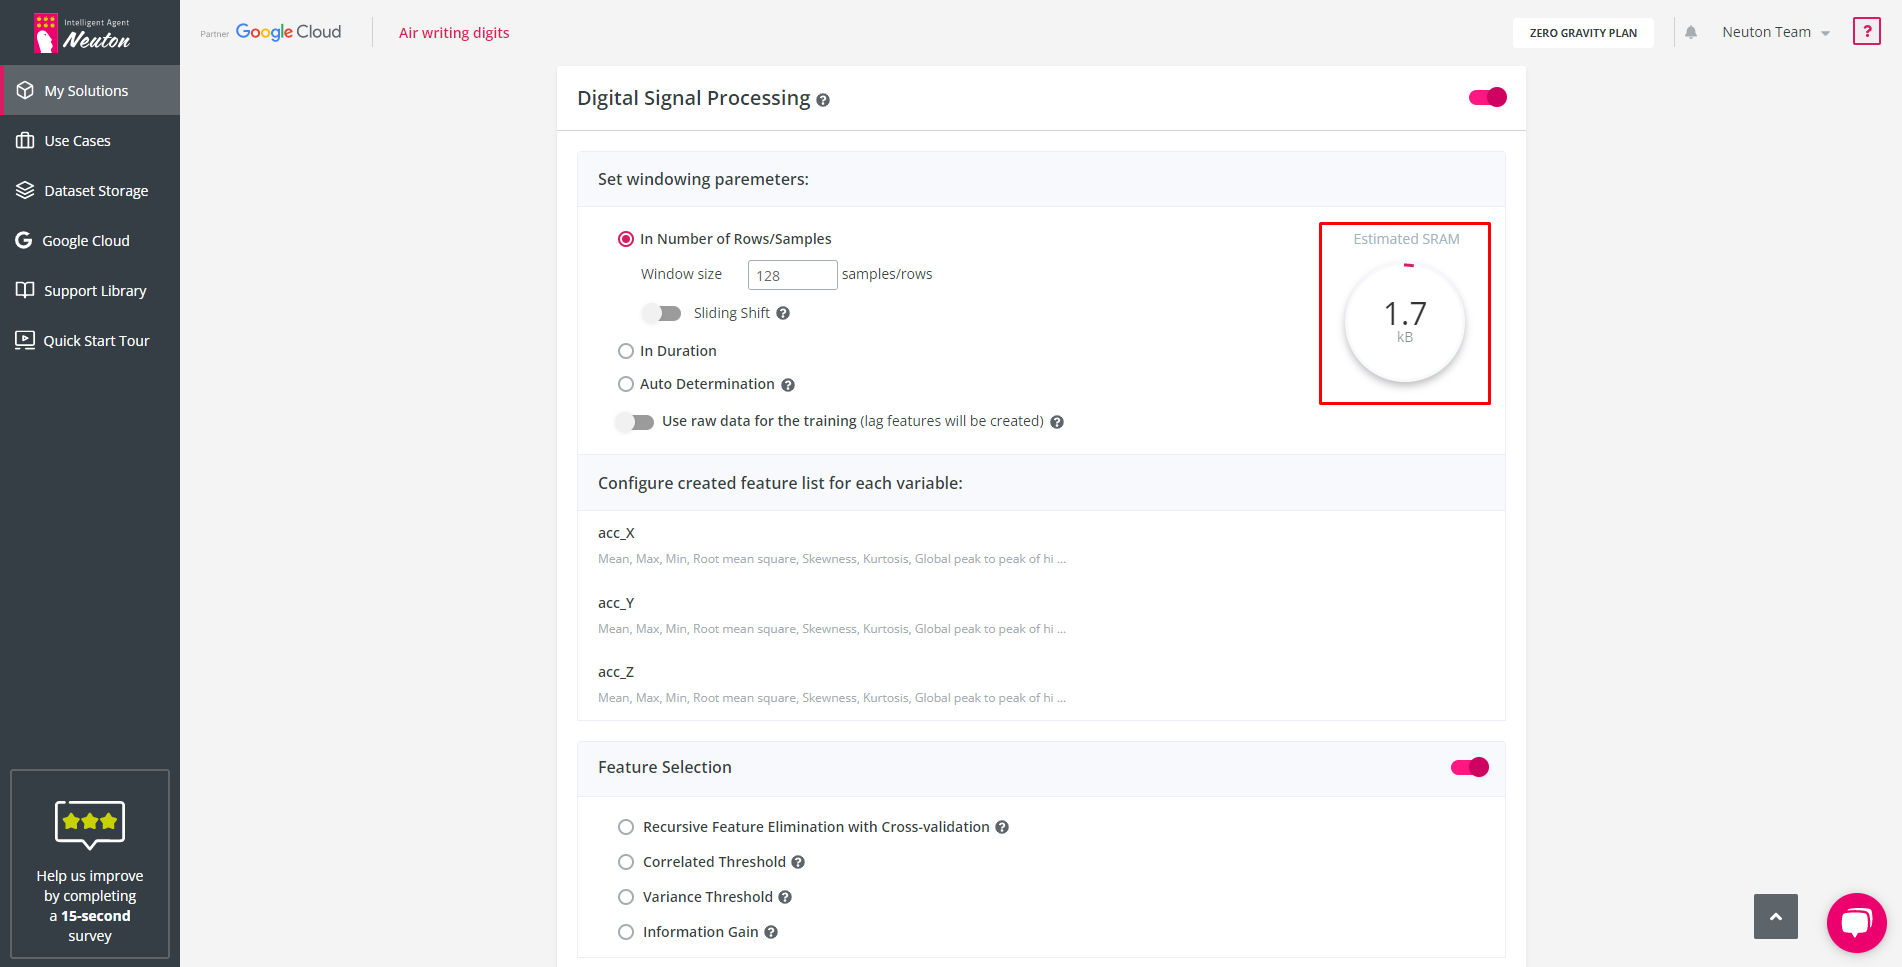Open Google Cloud from the sidebar

(x=90, y=240)
